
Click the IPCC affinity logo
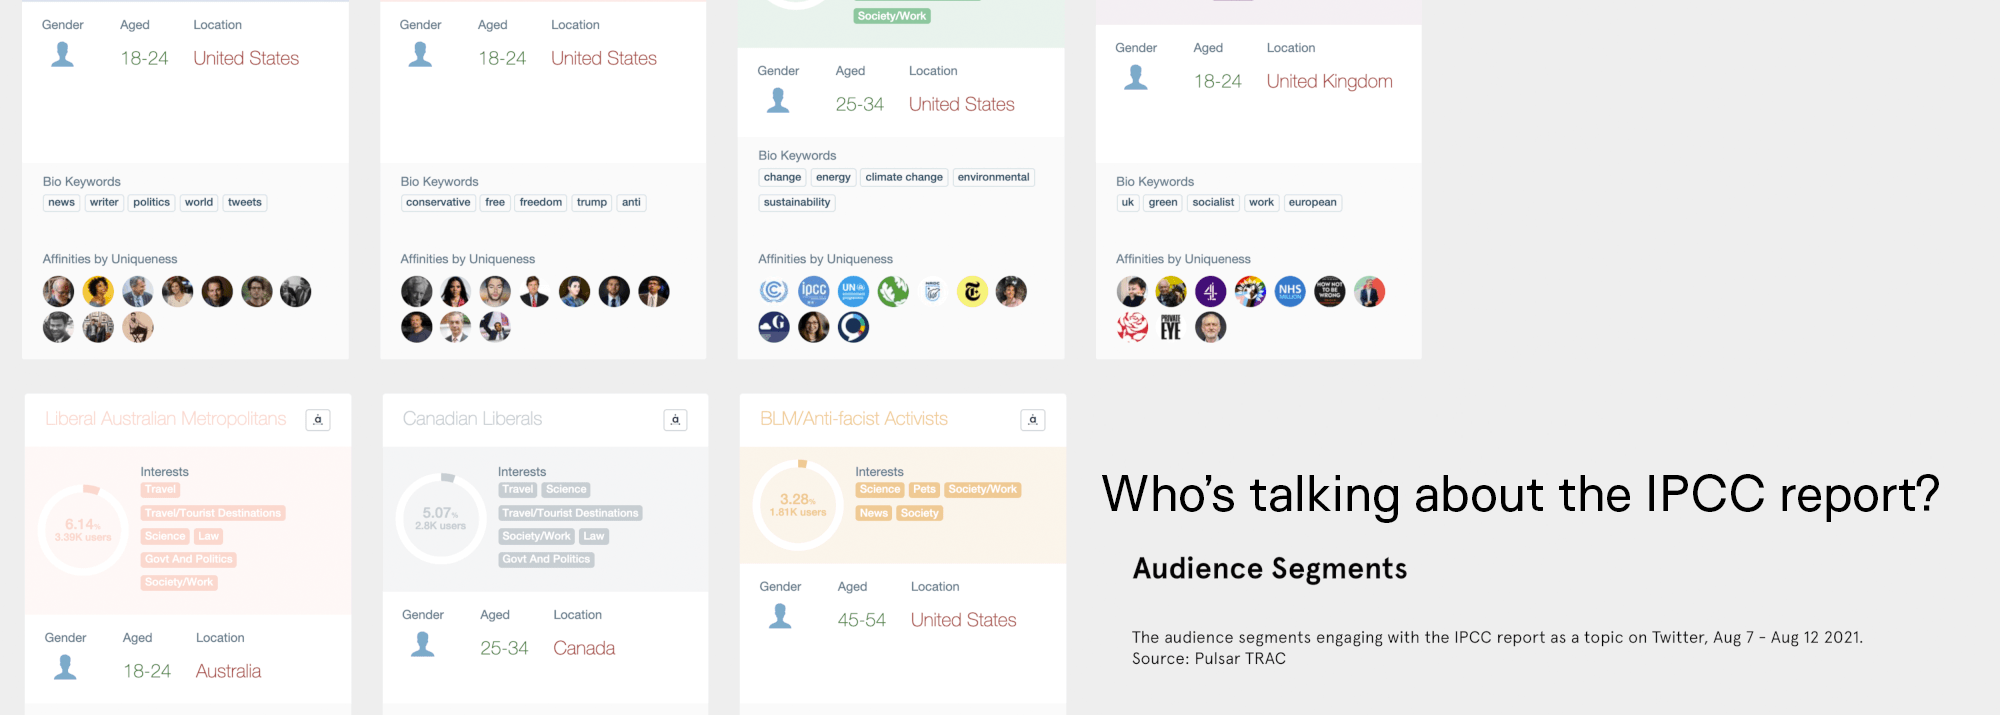(x=814, y=291)
